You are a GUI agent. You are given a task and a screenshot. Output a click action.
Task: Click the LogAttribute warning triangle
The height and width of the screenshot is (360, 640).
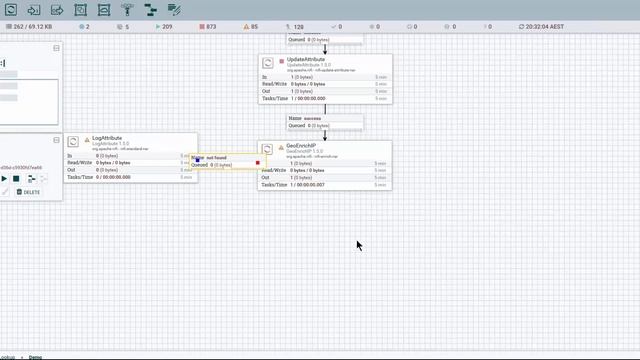pos(87,140)
